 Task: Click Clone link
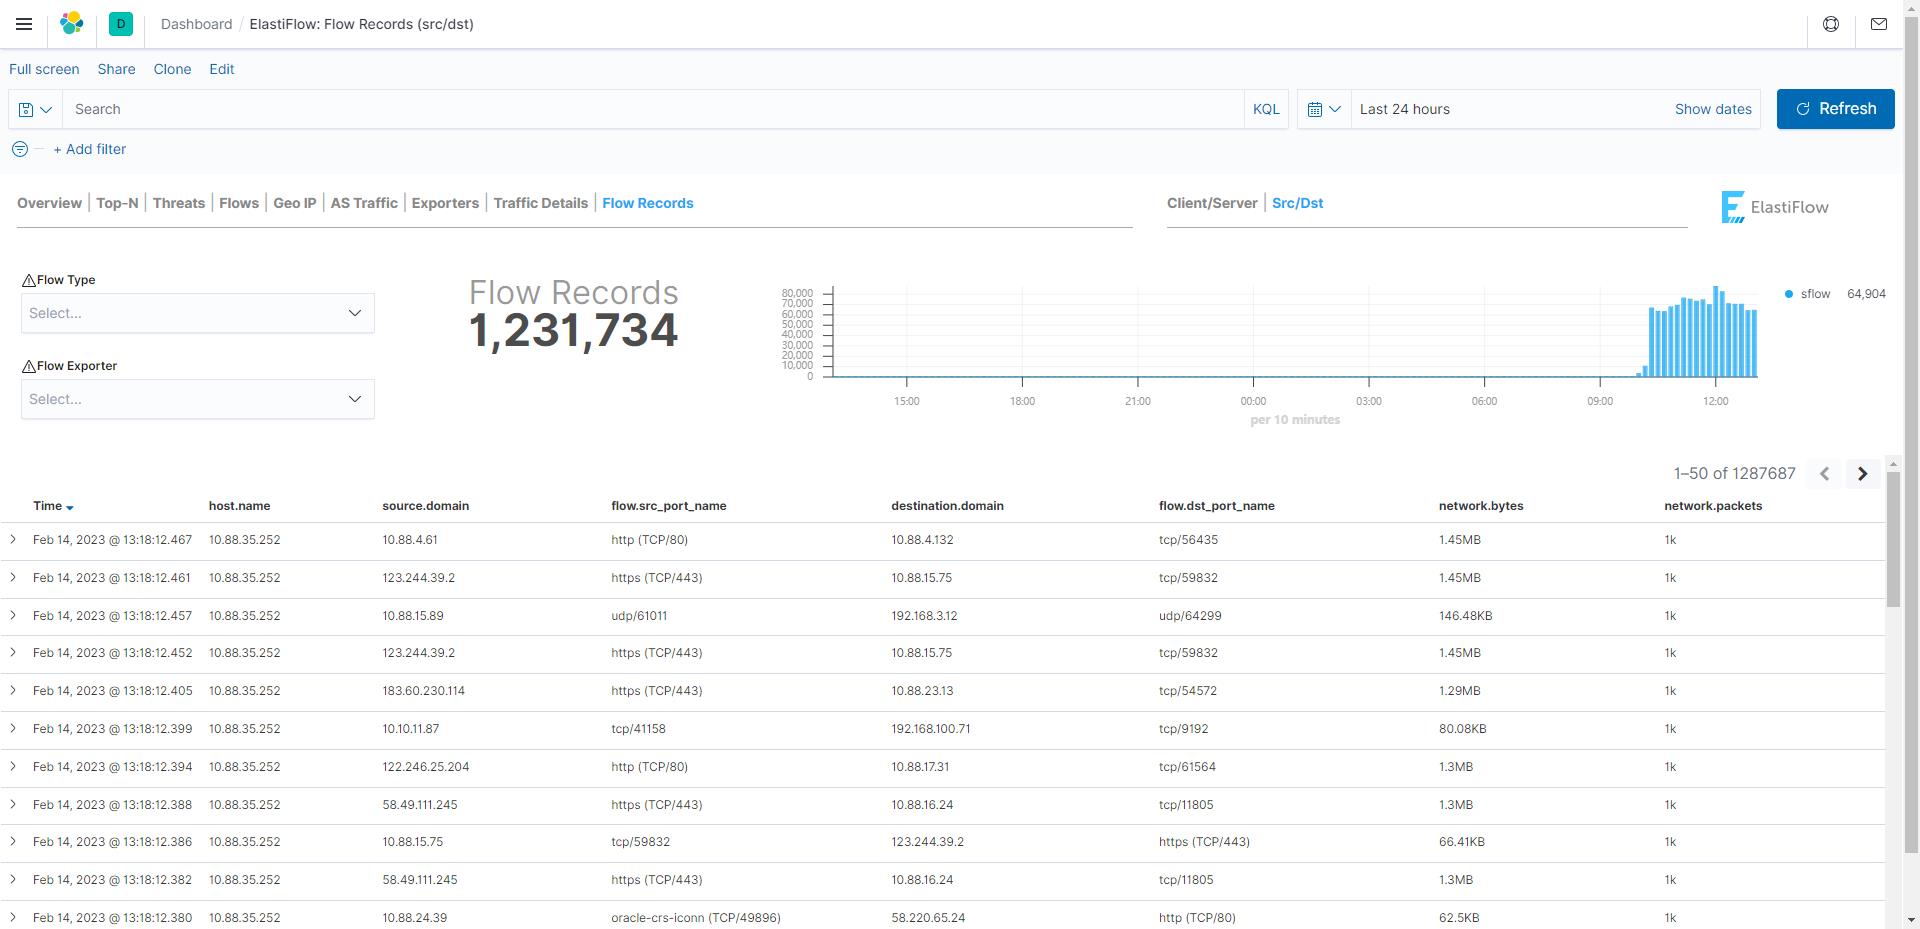[x=172, y=69]
